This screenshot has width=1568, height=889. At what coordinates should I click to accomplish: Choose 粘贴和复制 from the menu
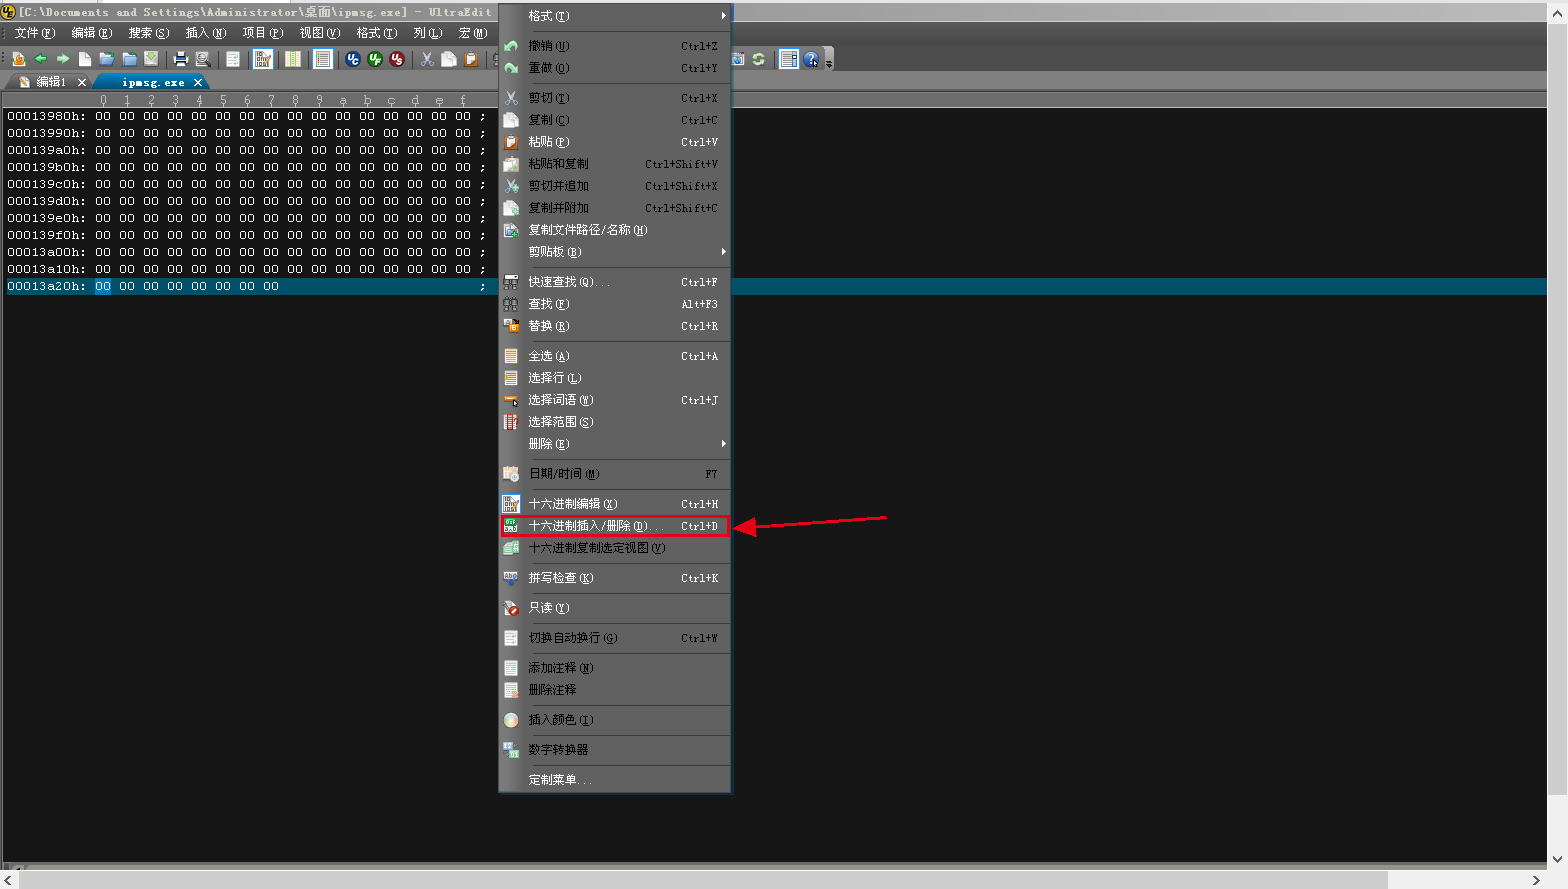coord(615,164)
